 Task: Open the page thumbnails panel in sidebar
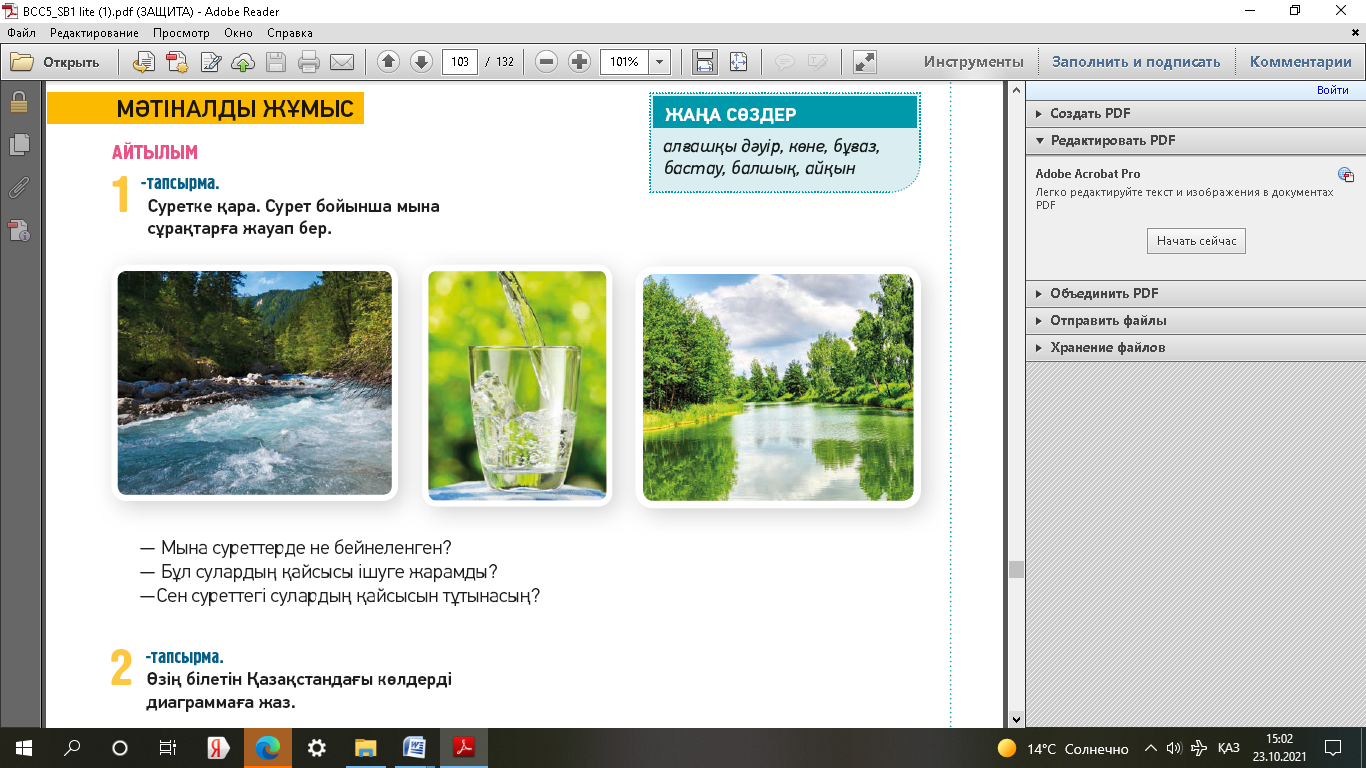click(x=19, y=144)
